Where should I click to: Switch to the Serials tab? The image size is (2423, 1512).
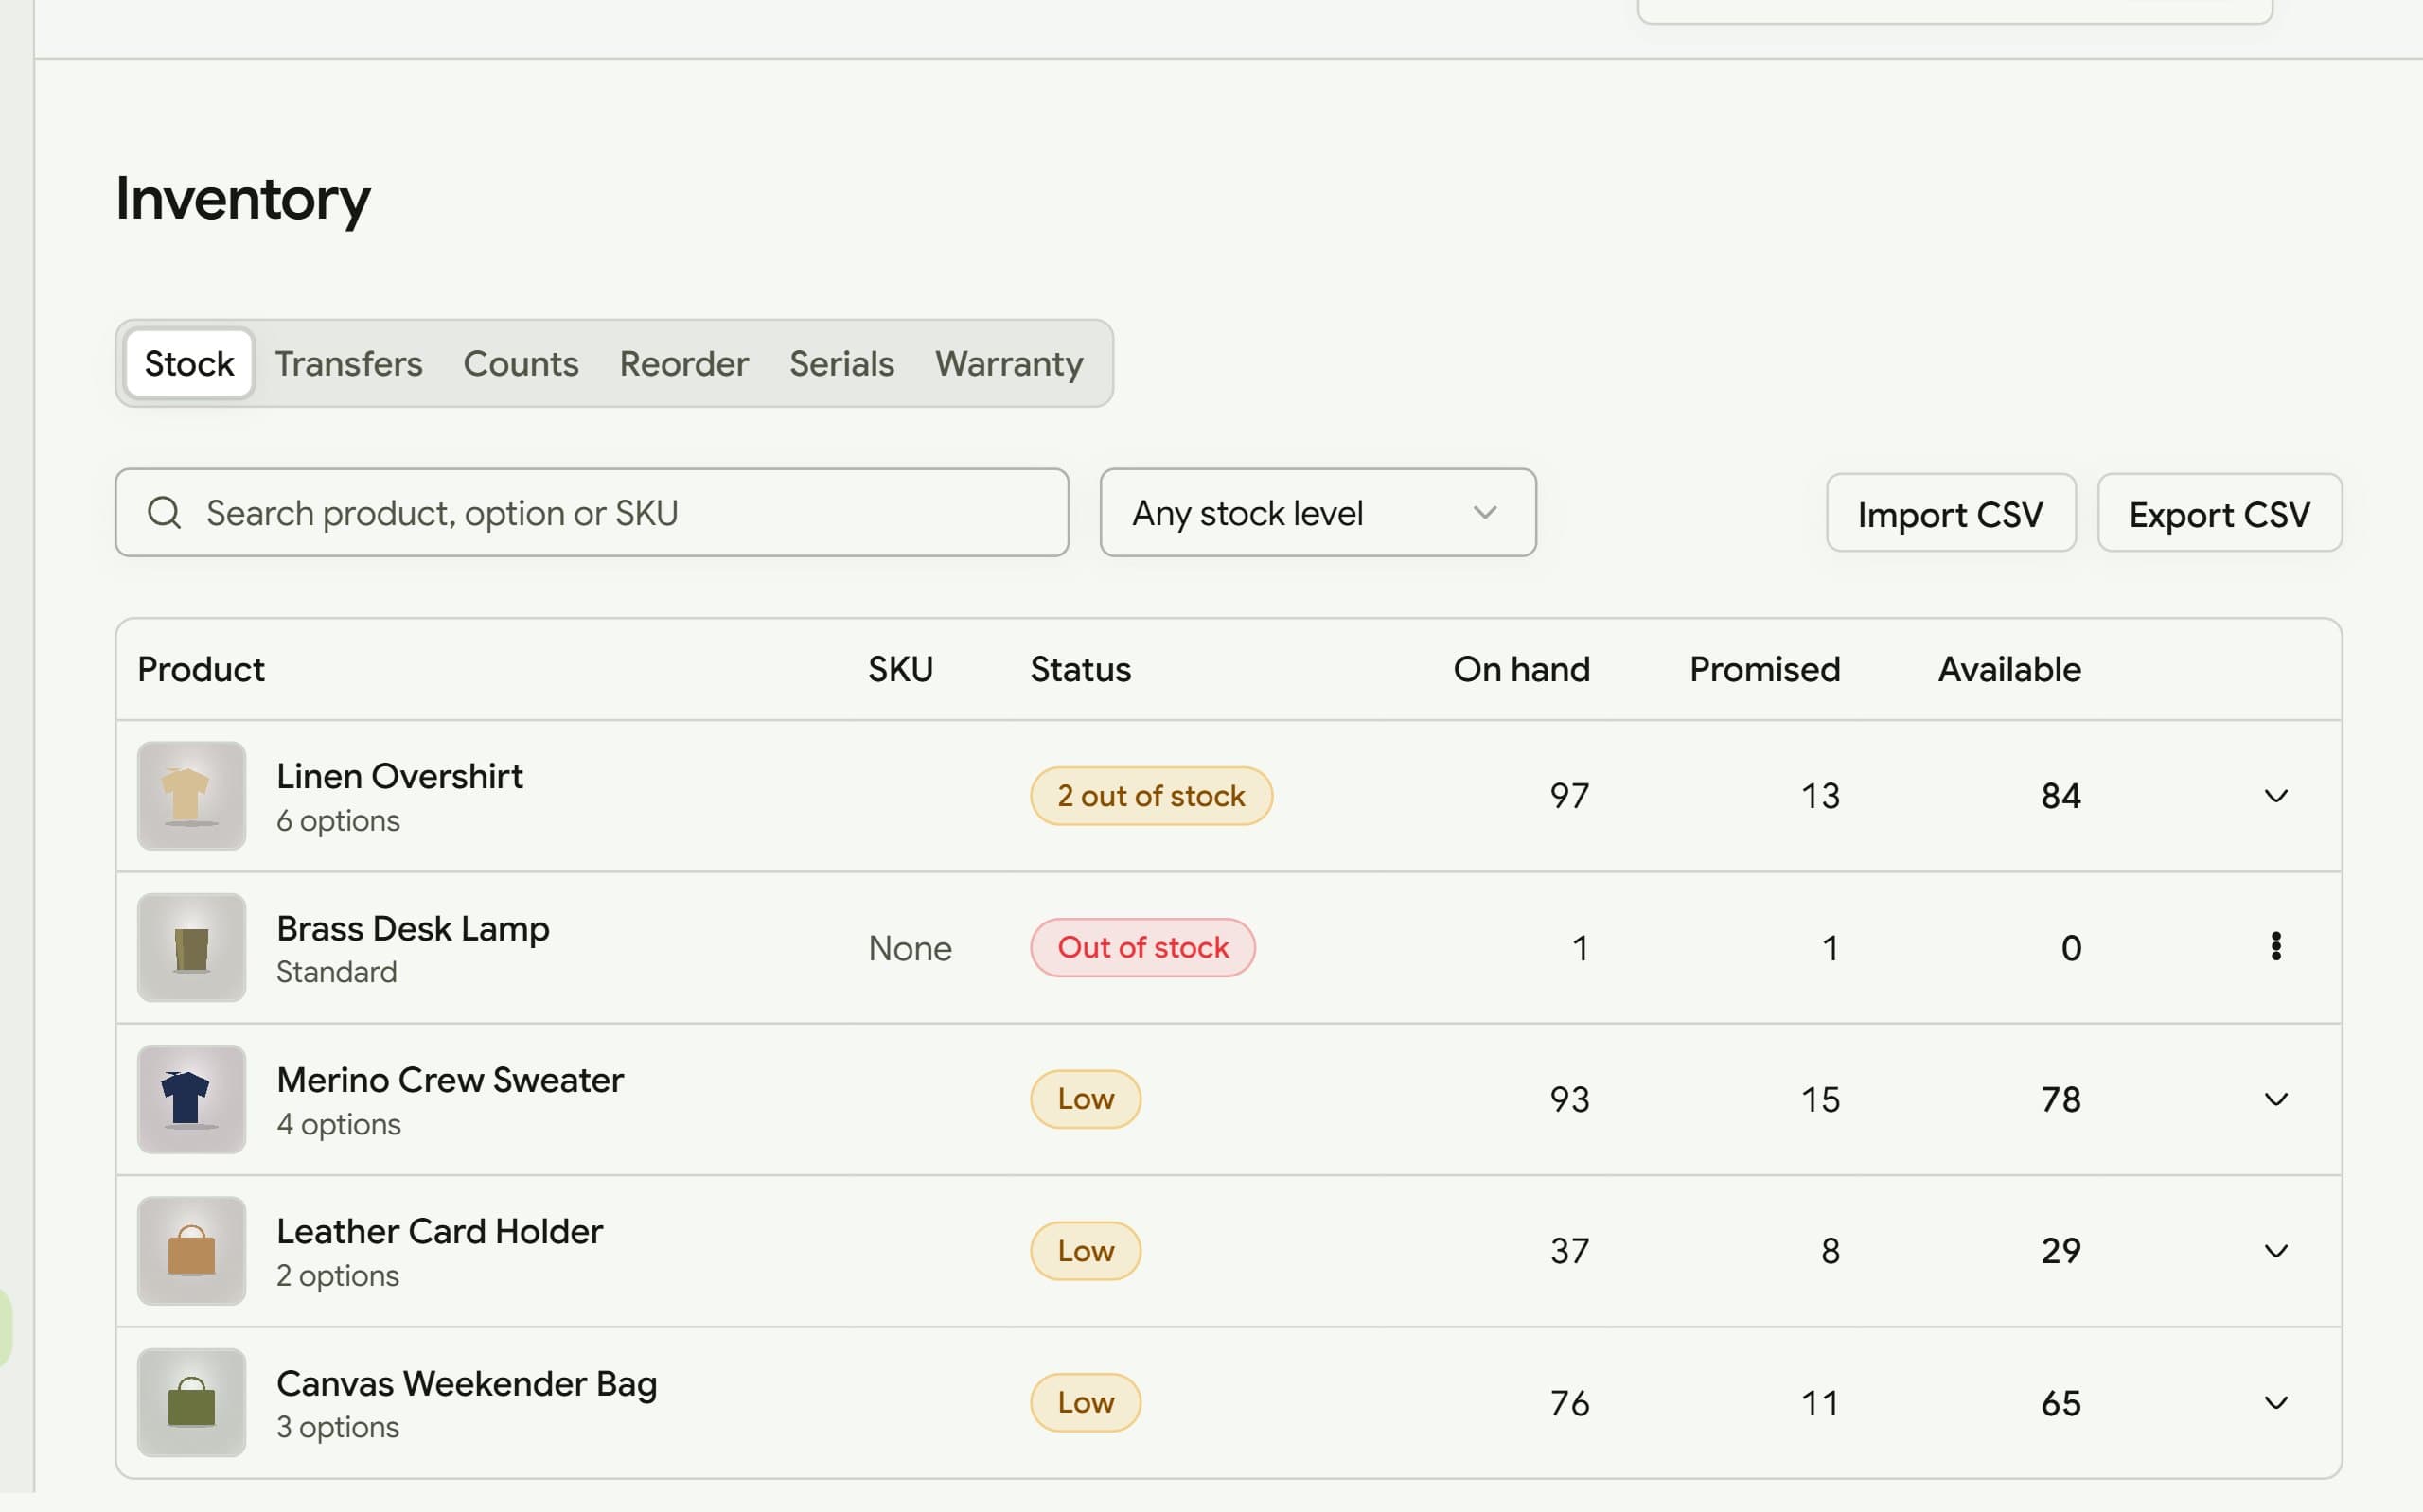click(842, 363)
